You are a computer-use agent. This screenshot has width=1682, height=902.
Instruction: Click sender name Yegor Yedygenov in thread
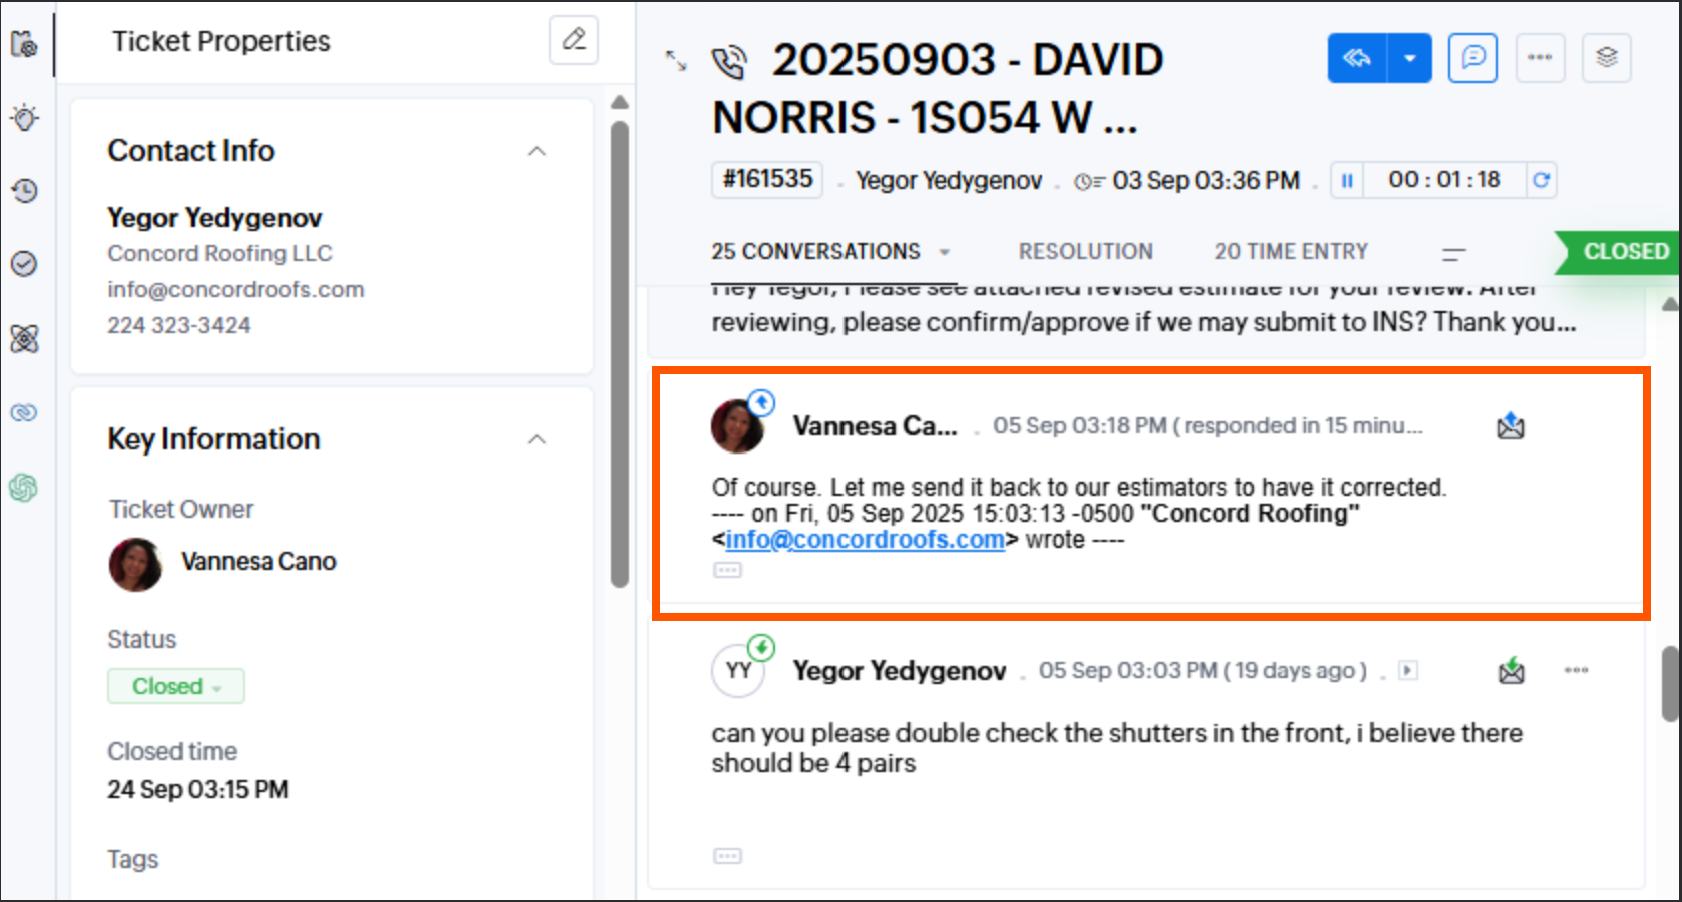pyautogui.click(x=899, y=671)
